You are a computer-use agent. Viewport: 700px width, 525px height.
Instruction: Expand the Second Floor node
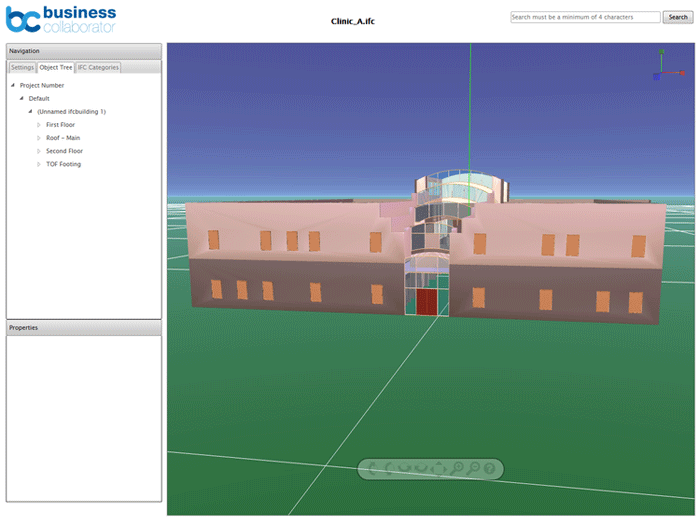pos(39,151)
